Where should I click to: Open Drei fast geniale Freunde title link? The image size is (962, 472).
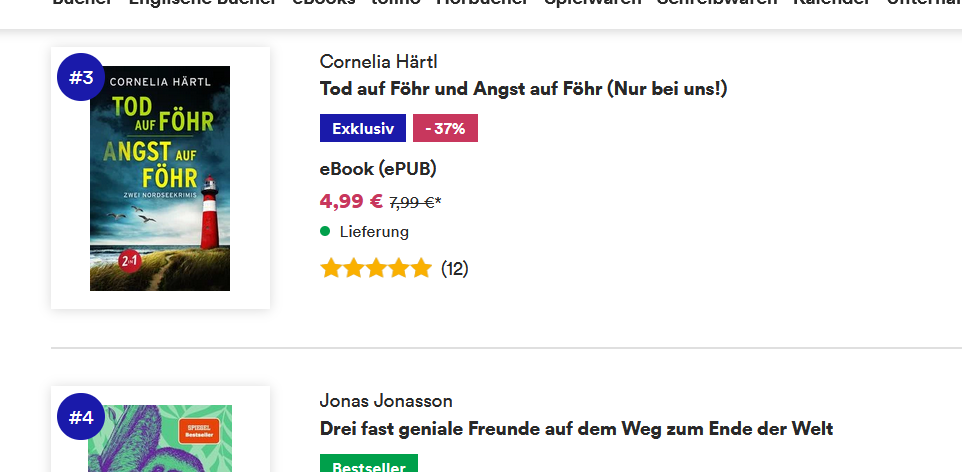tap(576, 428)
